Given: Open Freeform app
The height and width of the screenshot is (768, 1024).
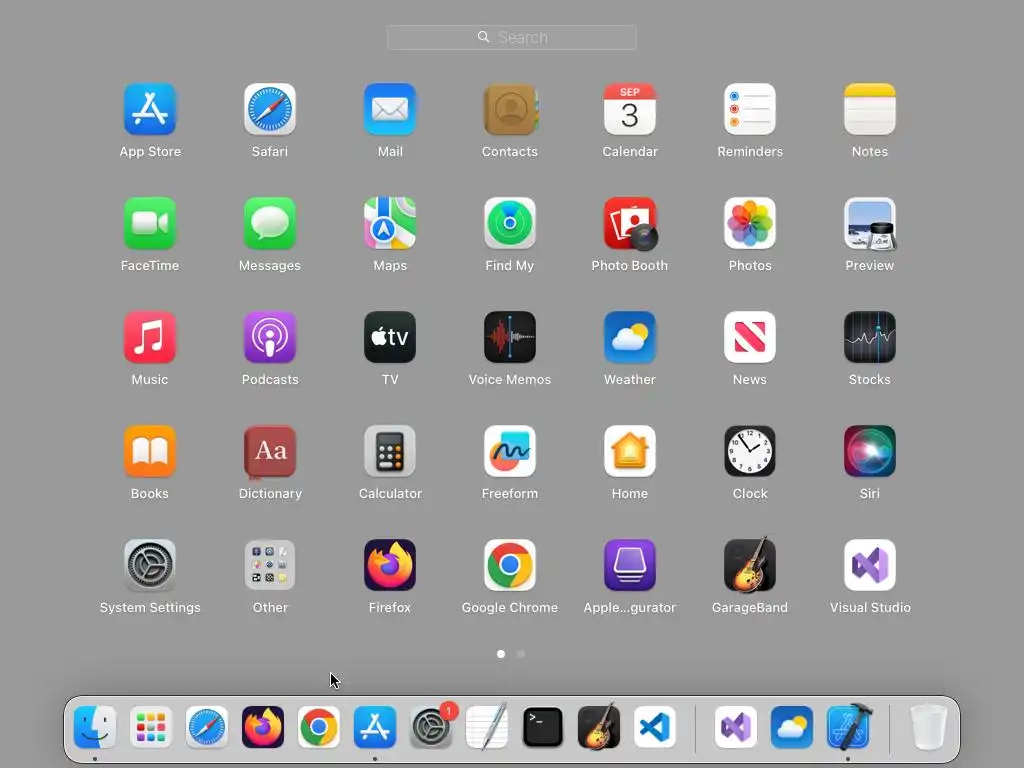Looking at the screenshot, I should pyautogui.click(x=510, y=451).
